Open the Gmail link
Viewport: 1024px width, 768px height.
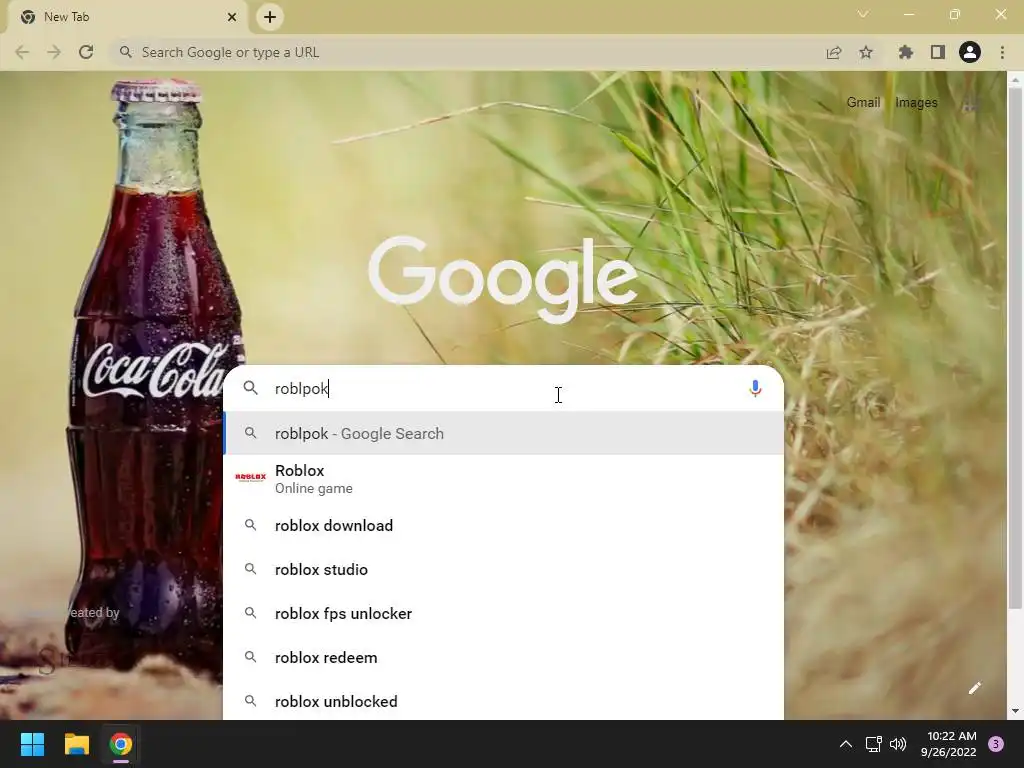point(863,103)
